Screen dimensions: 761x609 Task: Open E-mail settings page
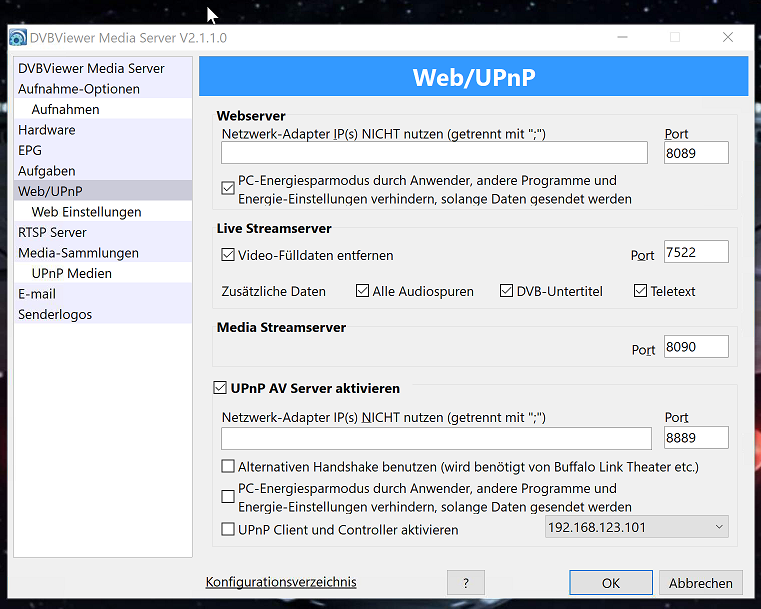(103, 294)
